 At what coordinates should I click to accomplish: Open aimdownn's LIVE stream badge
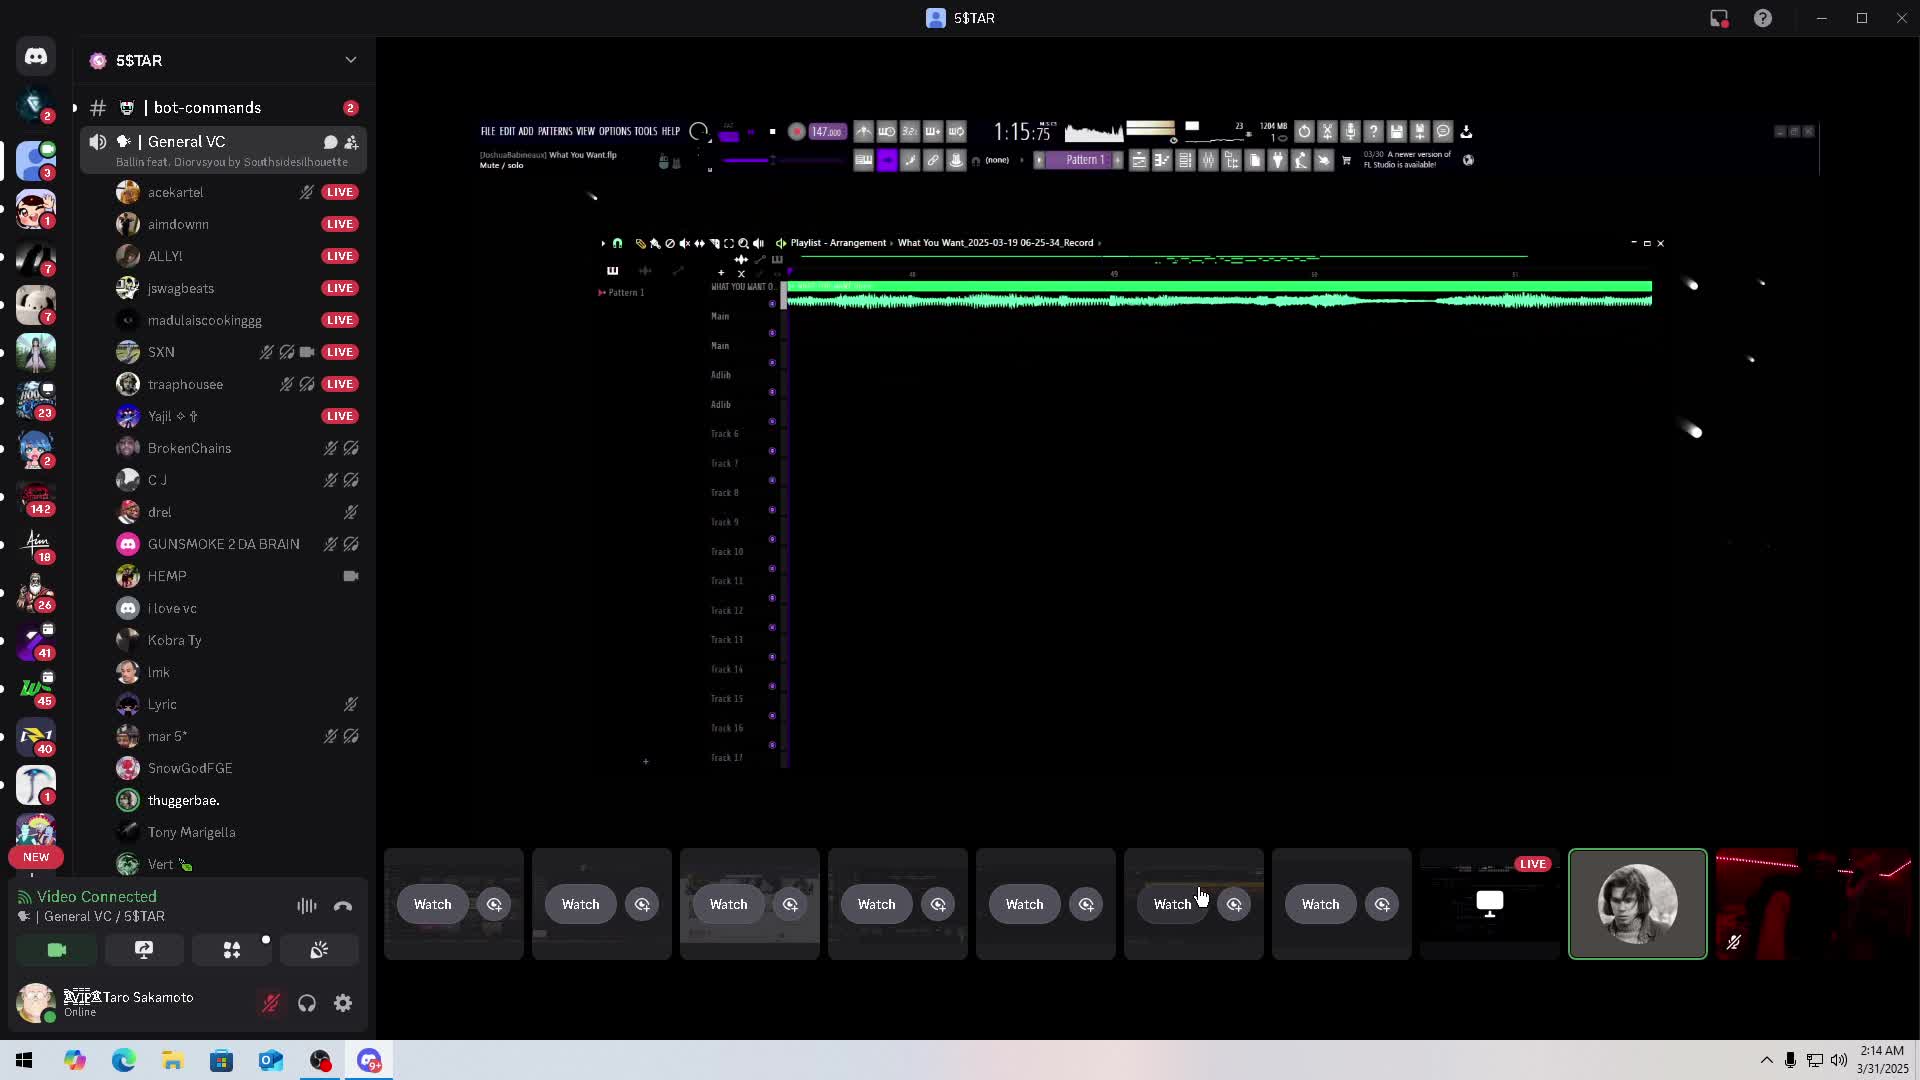tap(340, 224)
